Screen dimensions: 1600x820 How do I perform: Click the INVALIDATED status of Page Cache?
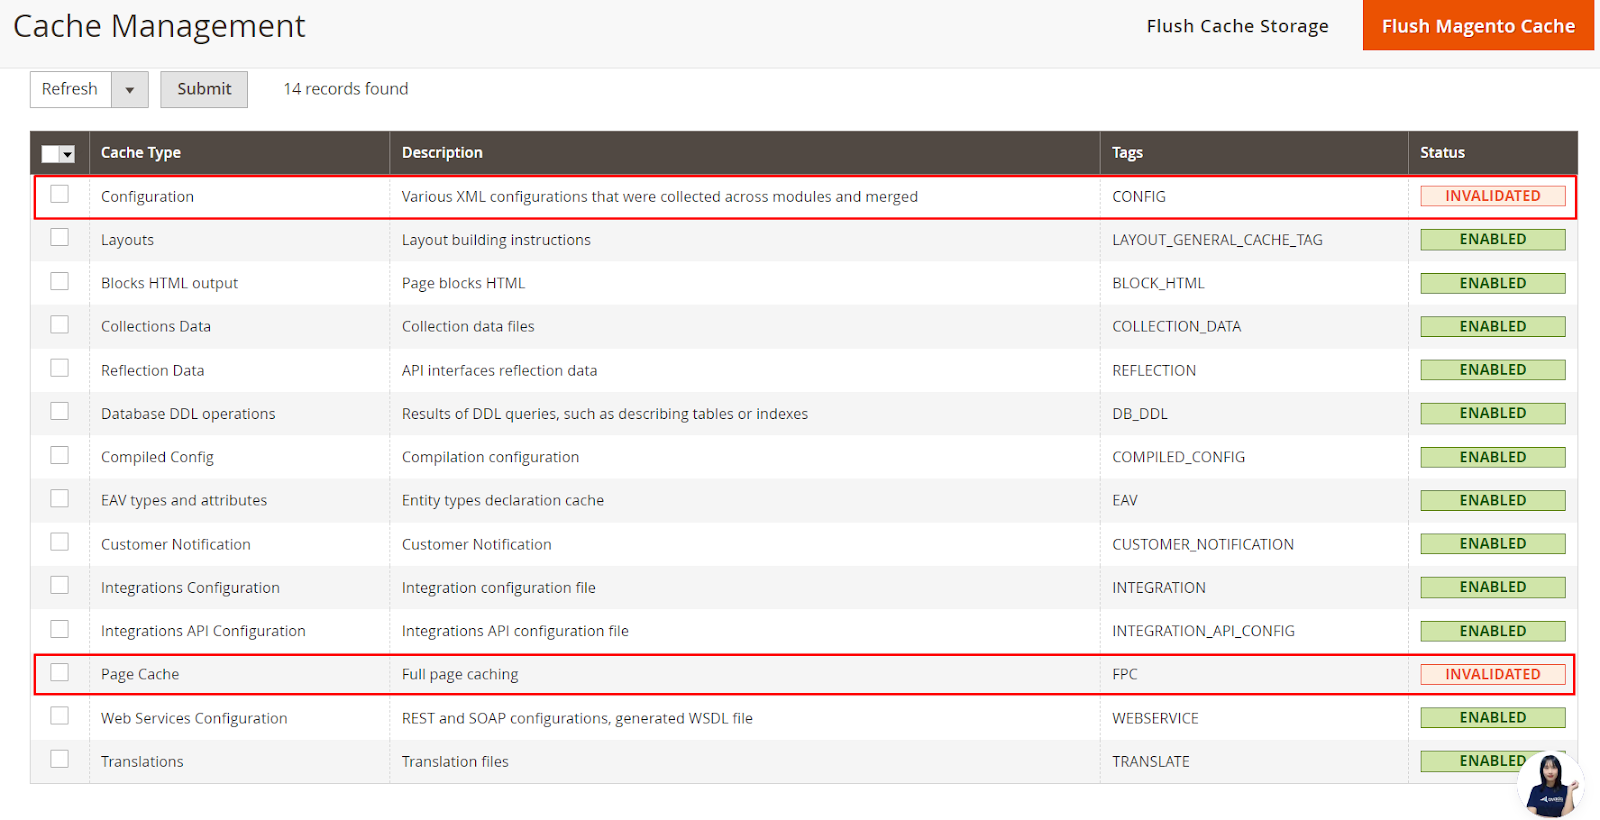point(1493,674)
